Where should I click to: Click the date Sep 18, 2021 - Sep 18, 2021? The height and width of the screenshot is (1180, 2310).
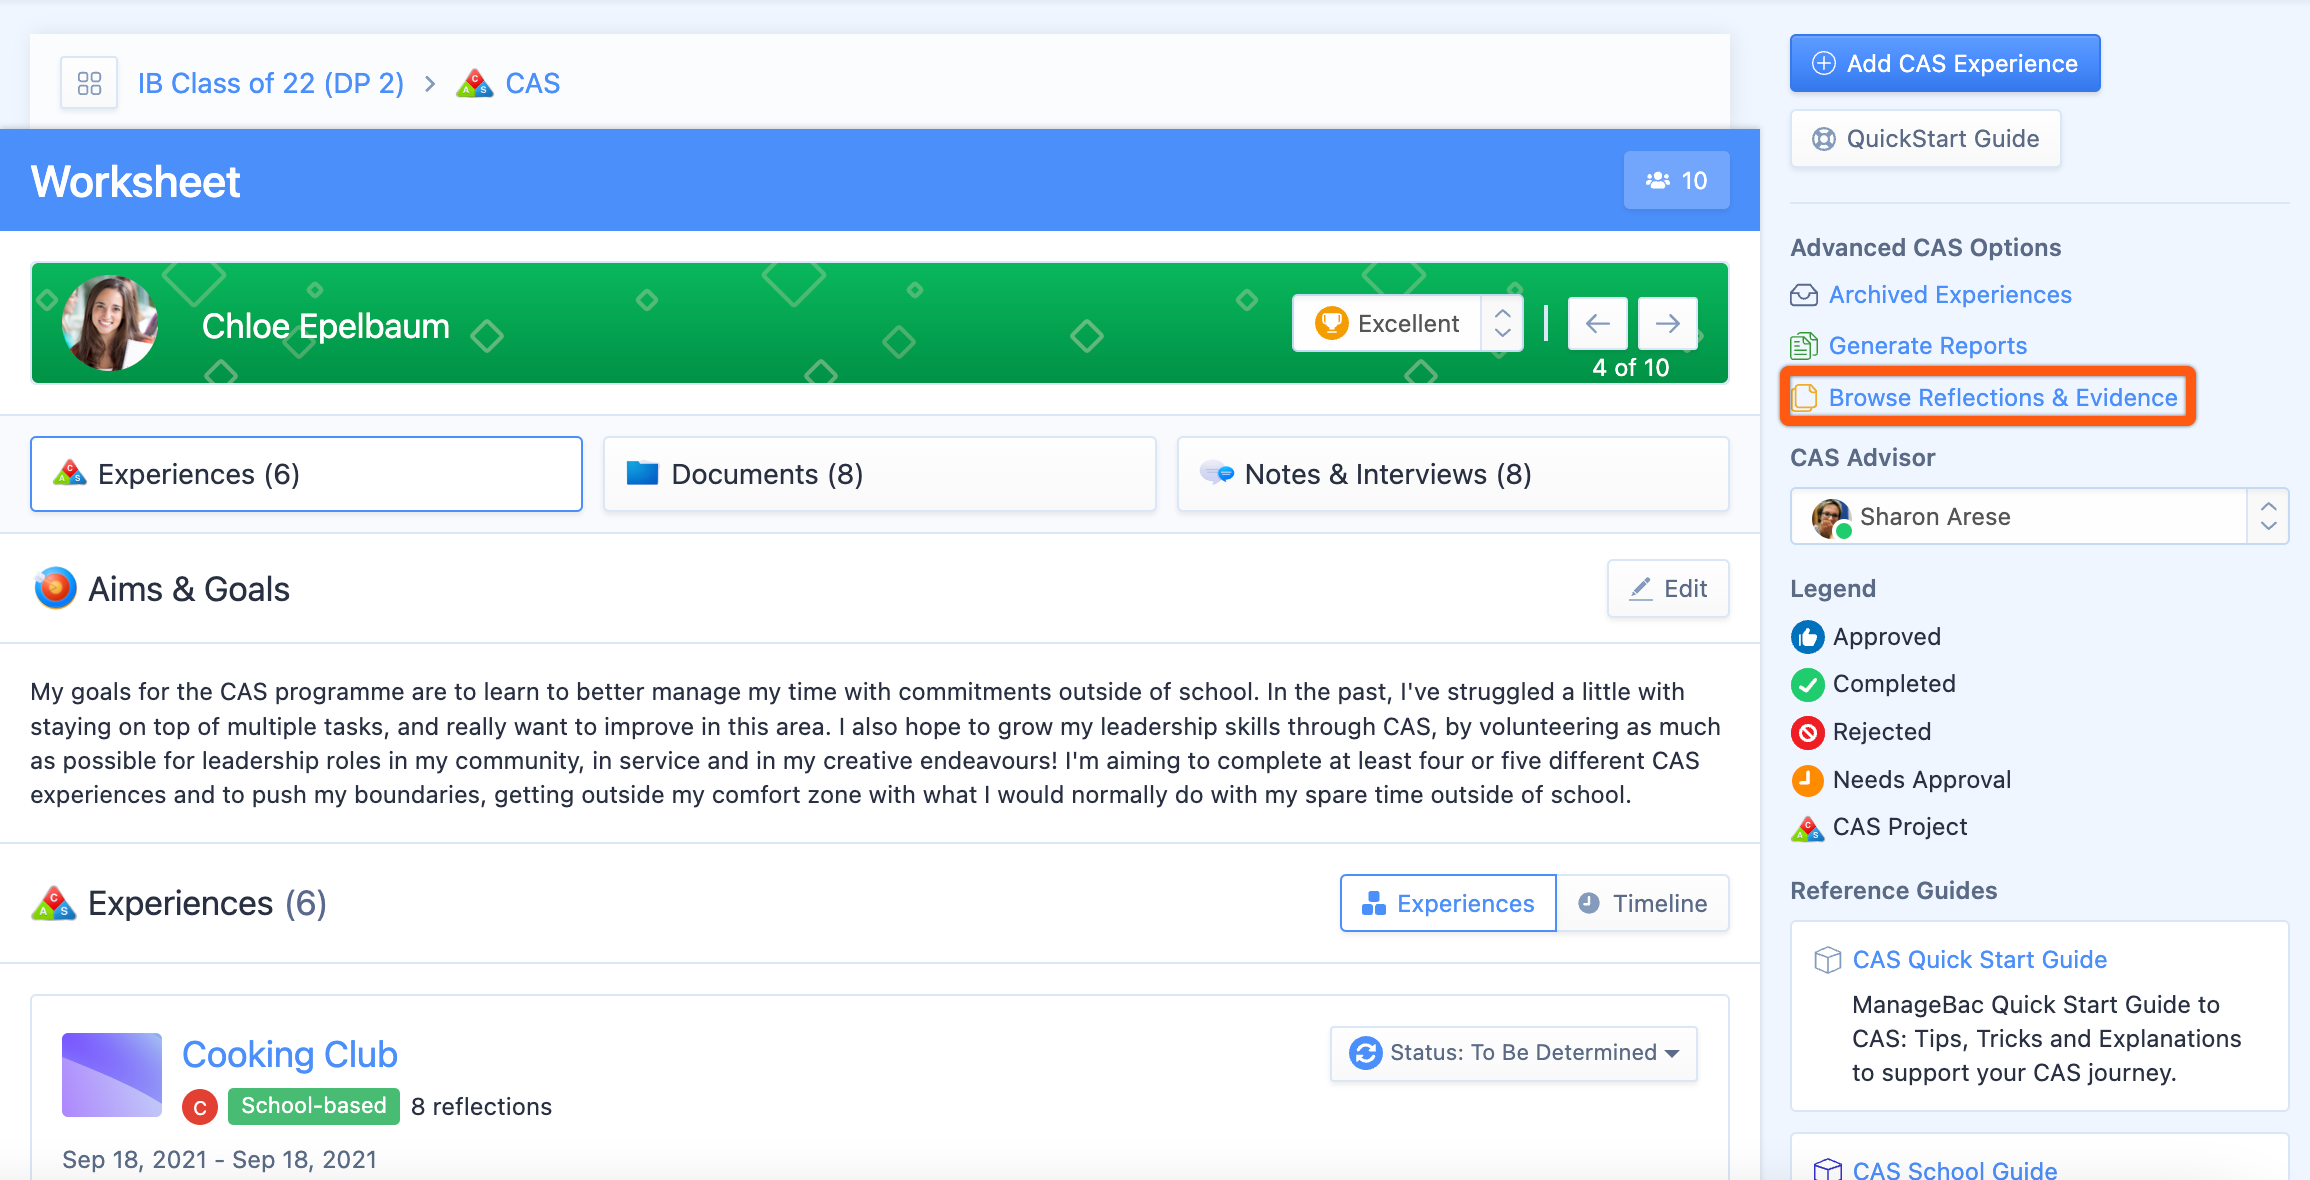pyautogui.click(x=219, y=1159)
